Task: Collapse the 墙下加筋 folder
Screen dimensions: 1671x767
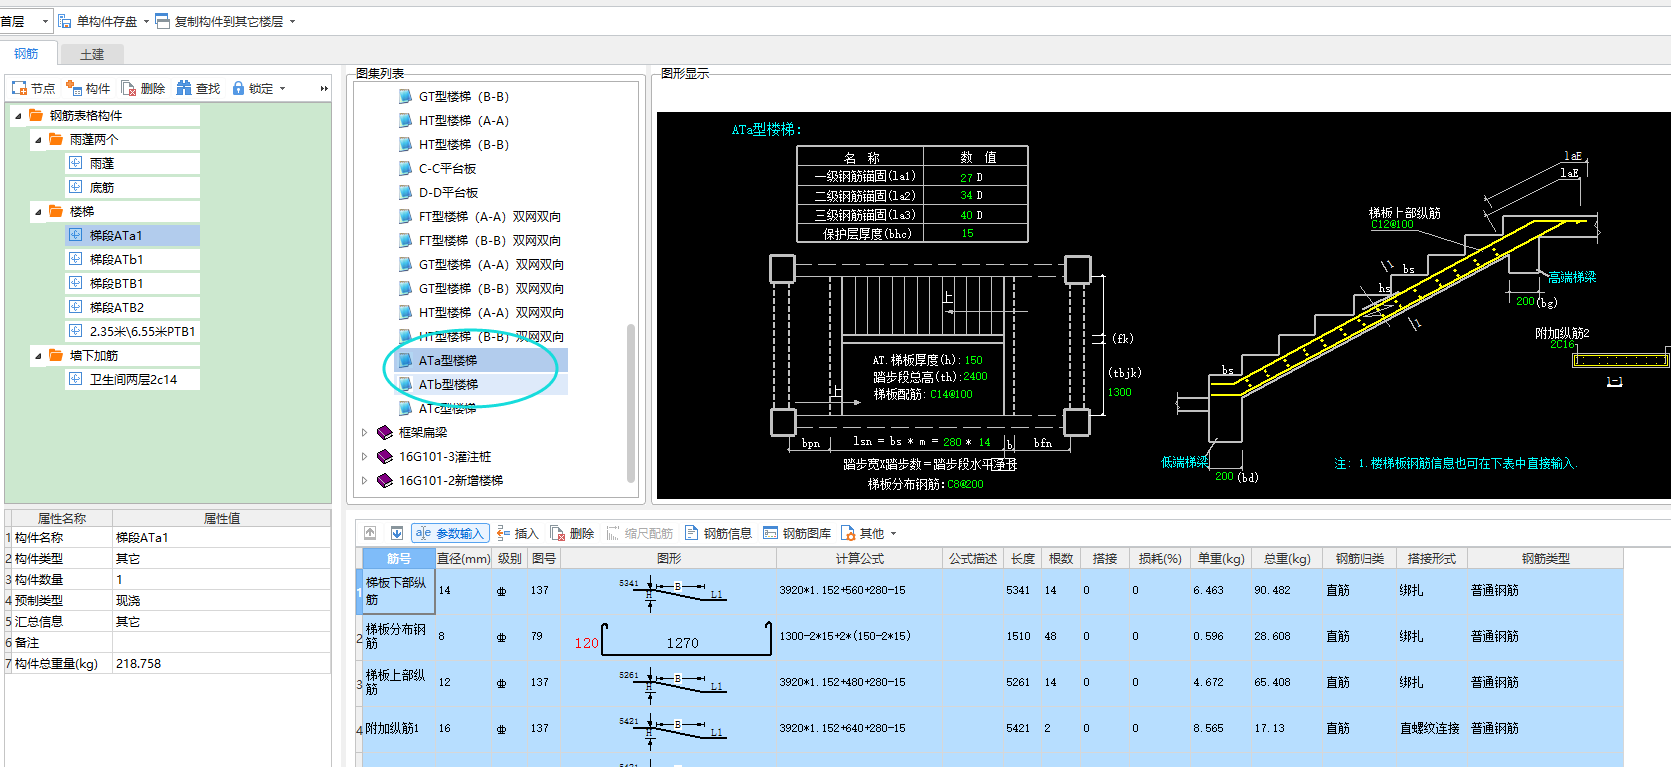Action: (x=38, y=356)
